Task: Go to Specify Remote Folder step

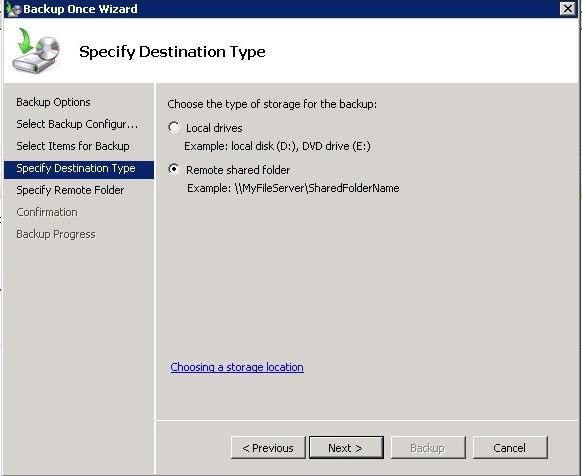Action: [70, 190]
